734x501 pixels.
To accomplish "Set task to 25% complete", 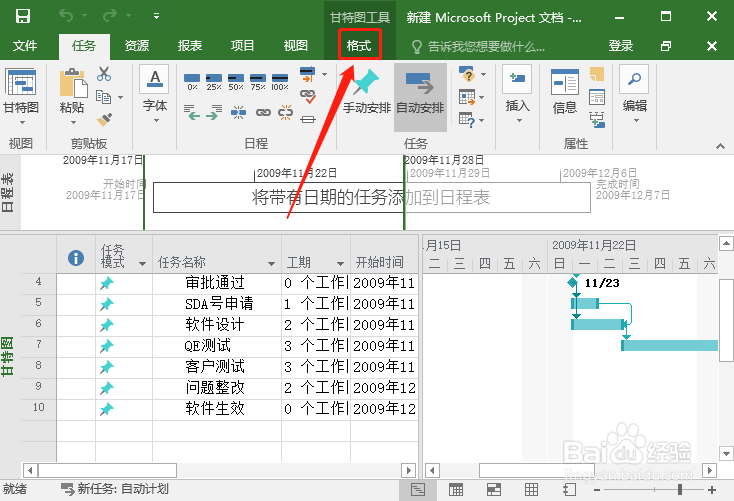I will tap(214, 82).
